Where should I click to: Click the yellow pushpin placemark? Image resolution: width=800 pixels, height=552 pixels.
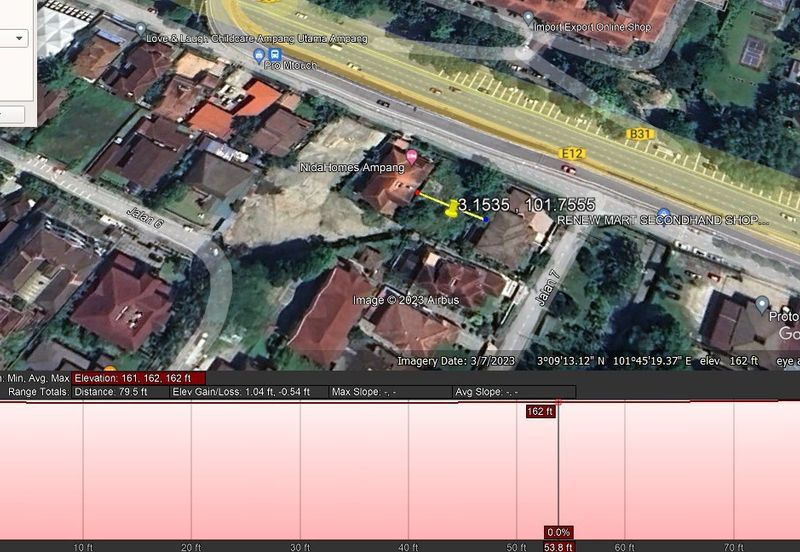pos(453,208)
